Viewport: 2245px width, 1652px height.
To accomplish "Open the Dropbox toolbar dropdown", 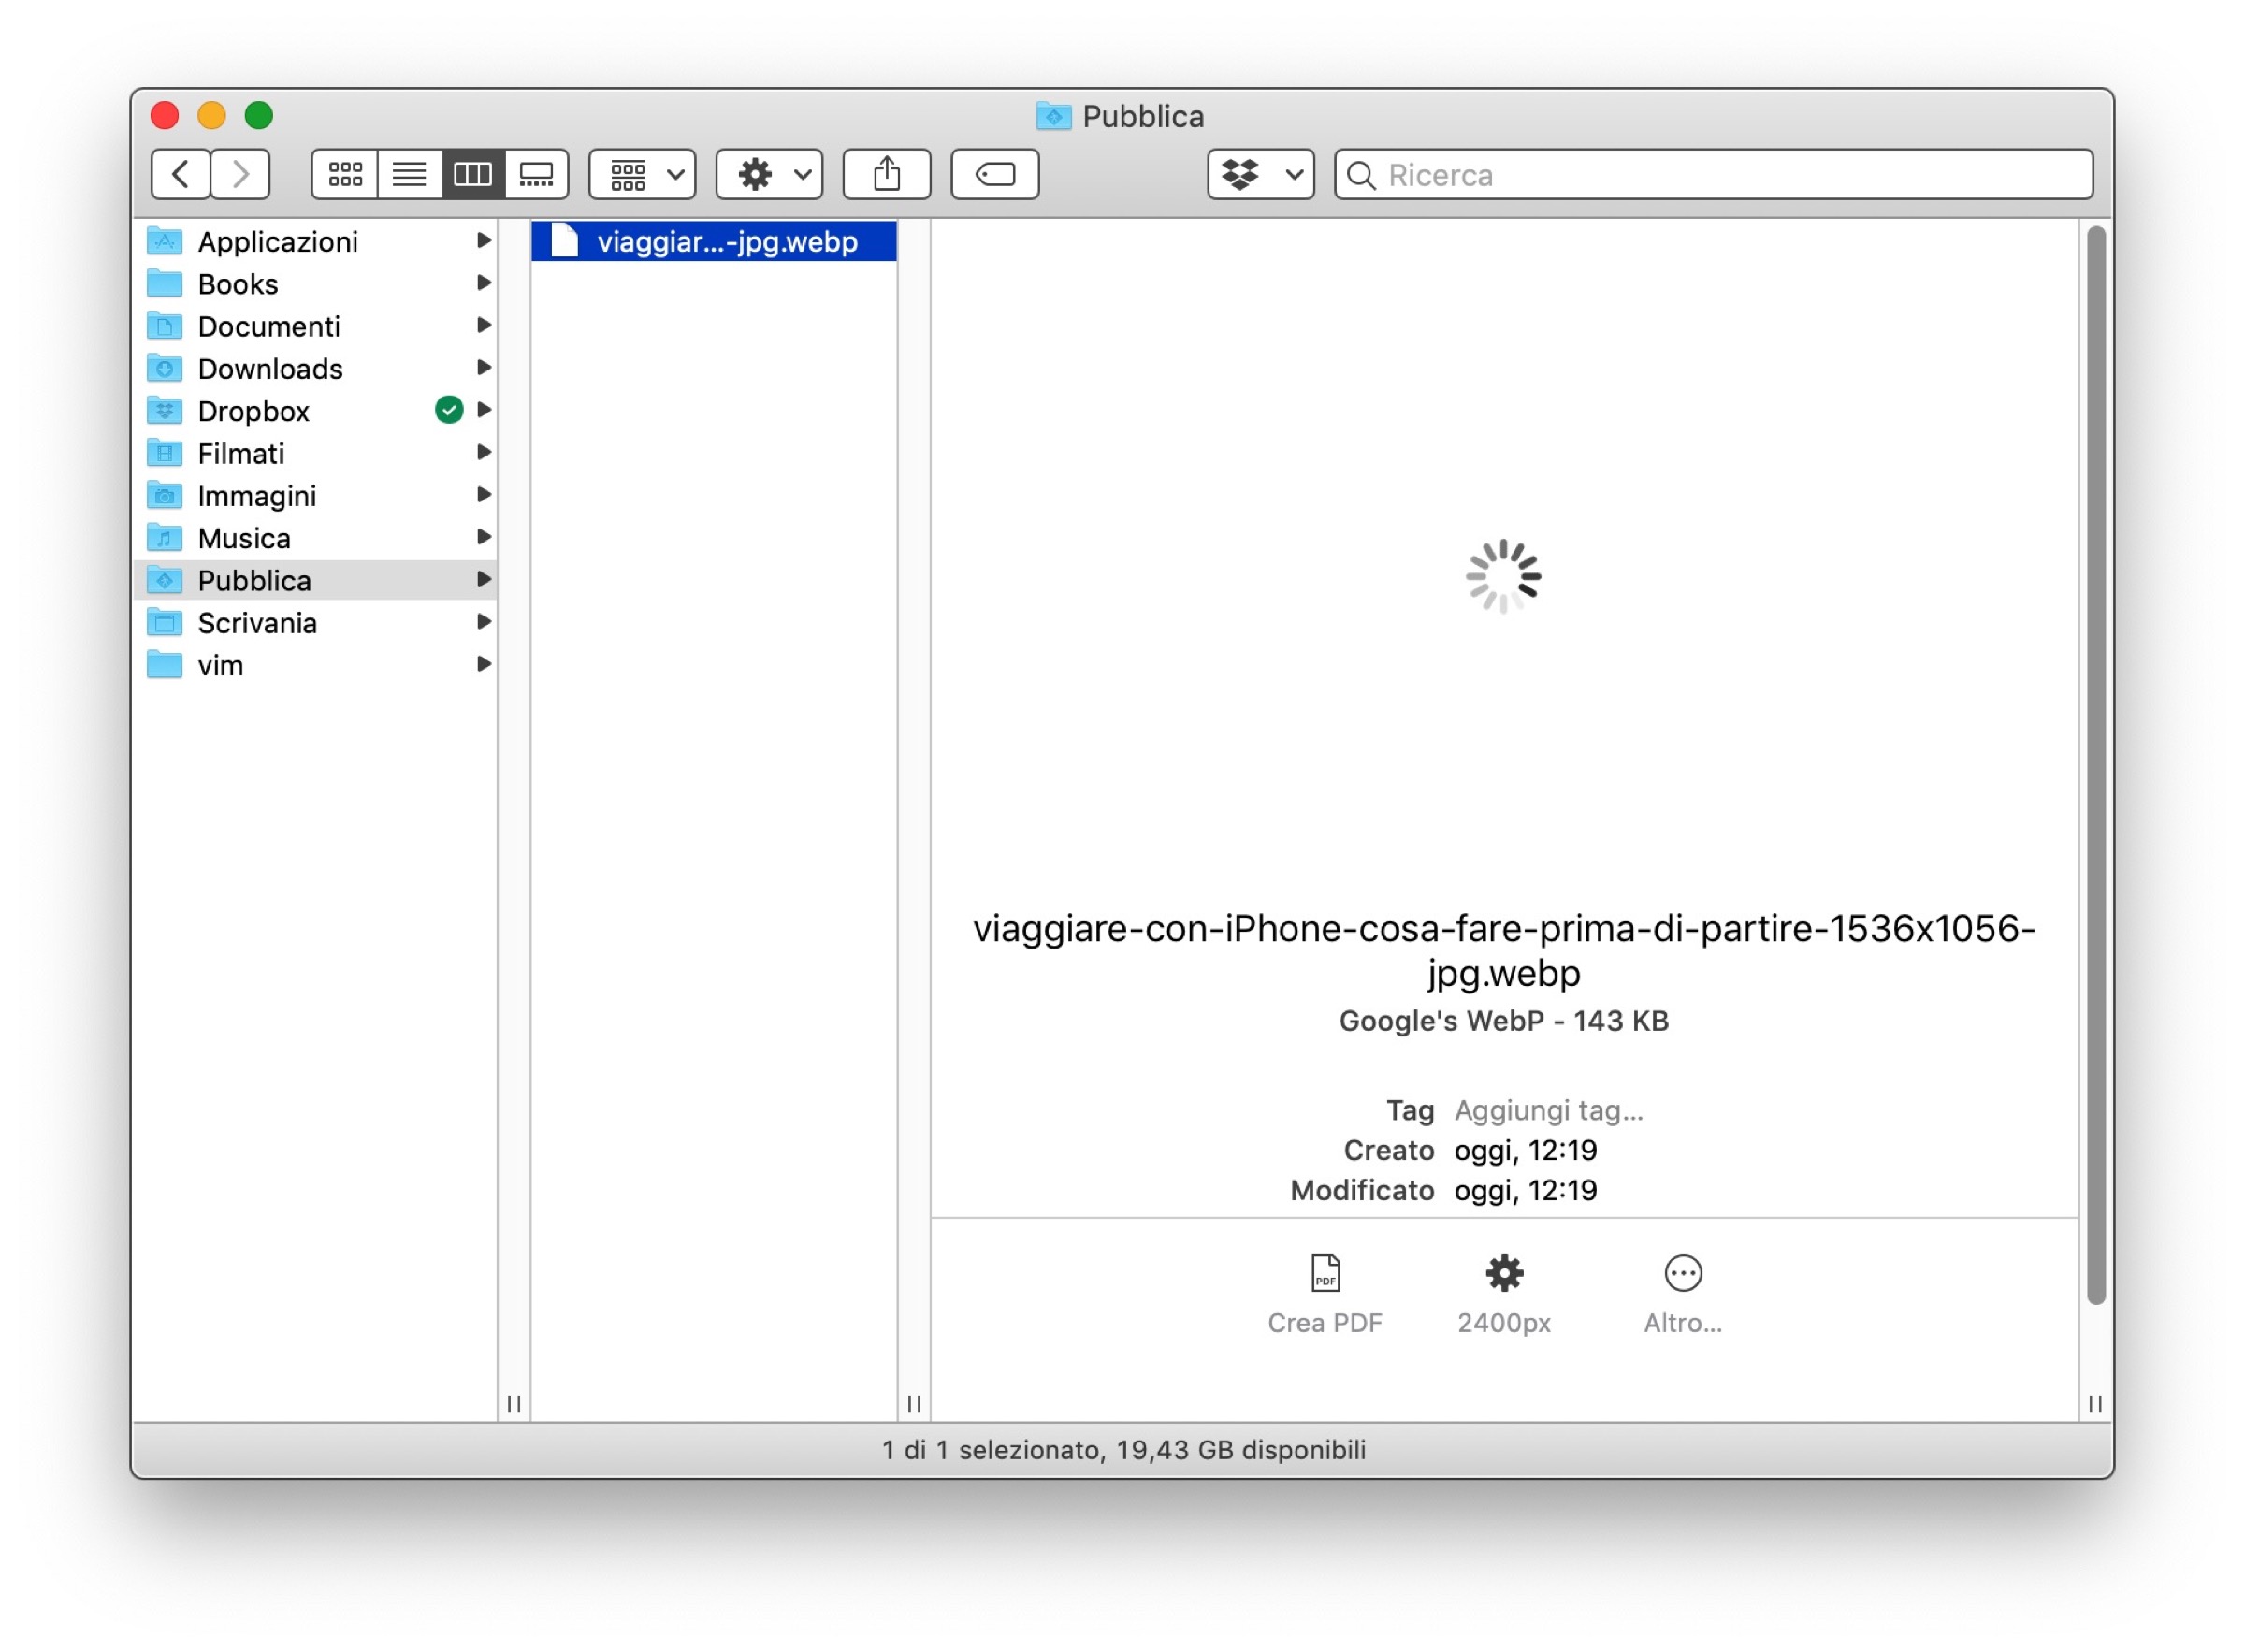I will 1260,175.
